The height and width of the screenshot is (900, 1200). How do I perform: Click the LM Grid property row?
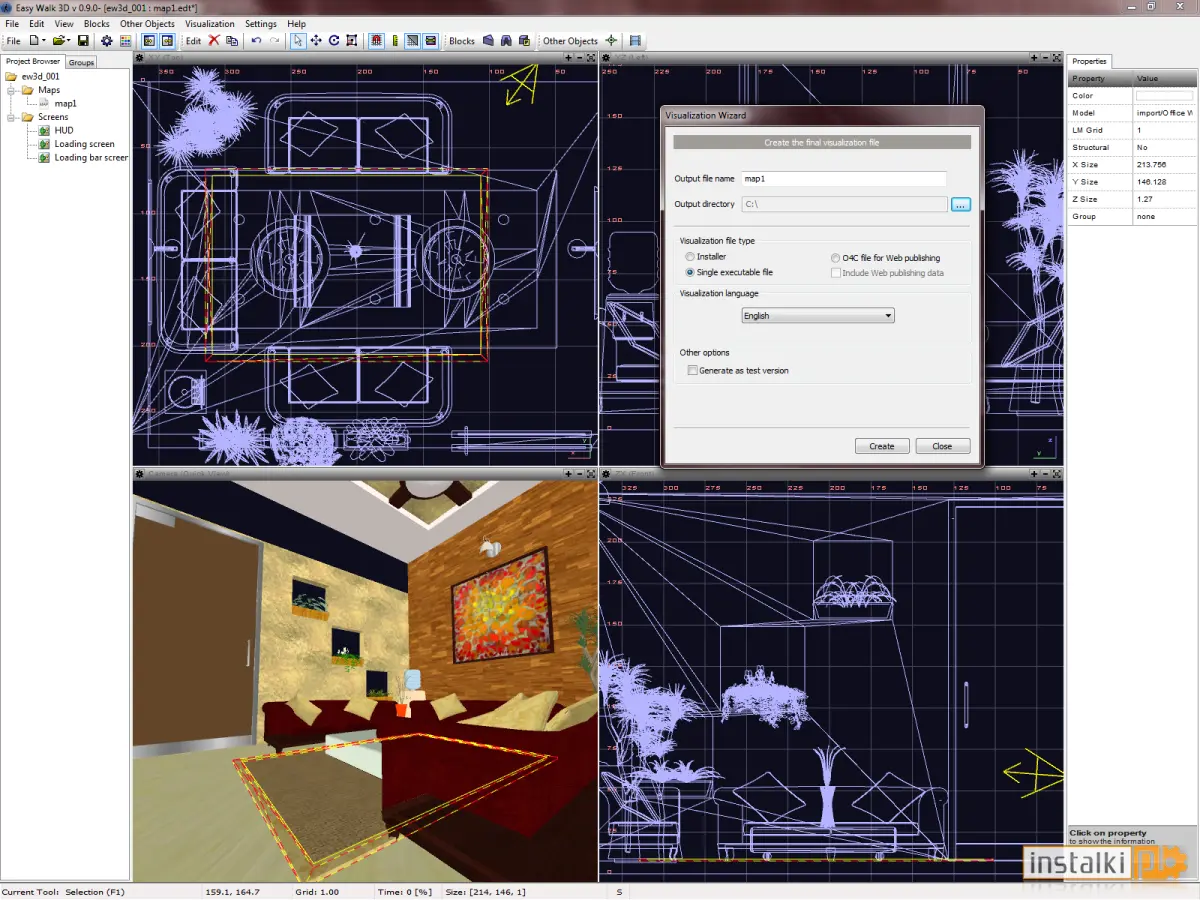[1132, 130]
